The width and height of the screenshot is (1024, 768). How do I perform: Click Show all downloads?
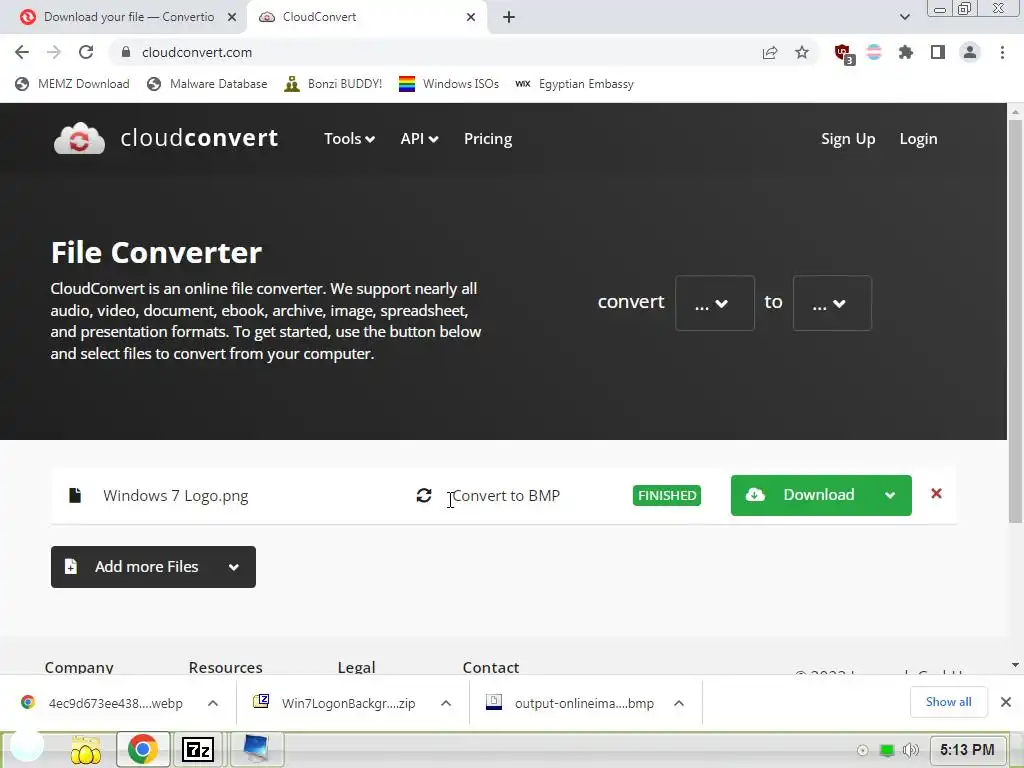(948, 702)
